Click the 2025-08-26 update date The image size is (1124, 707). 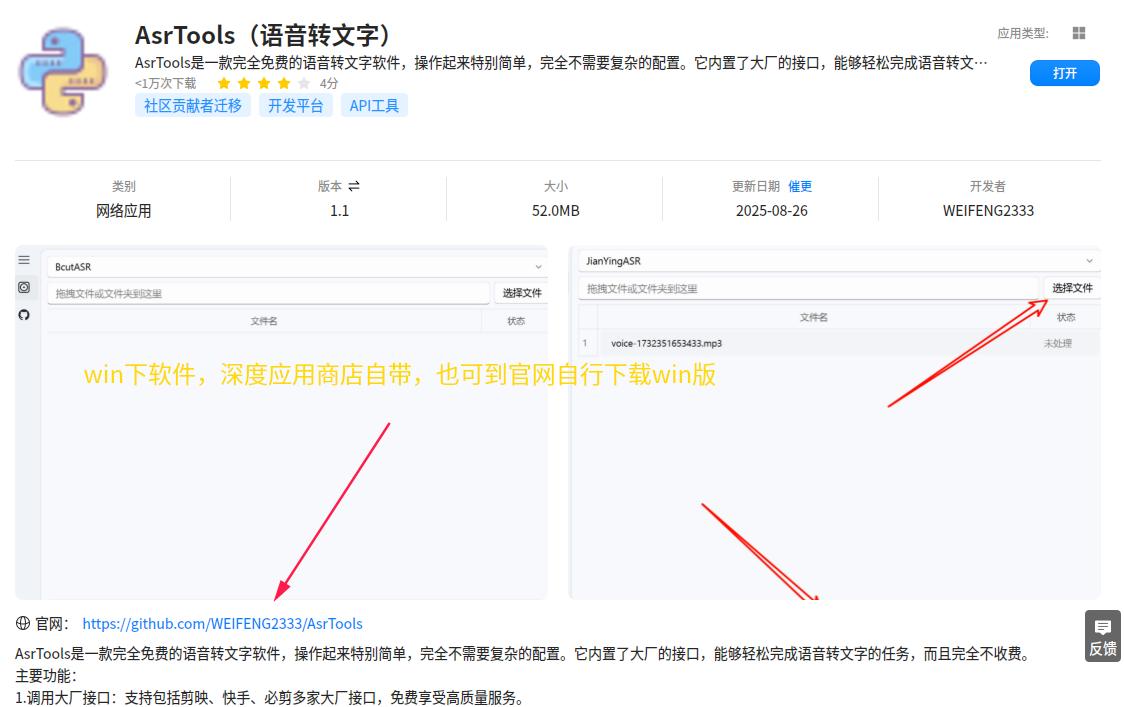click(771, 211)
